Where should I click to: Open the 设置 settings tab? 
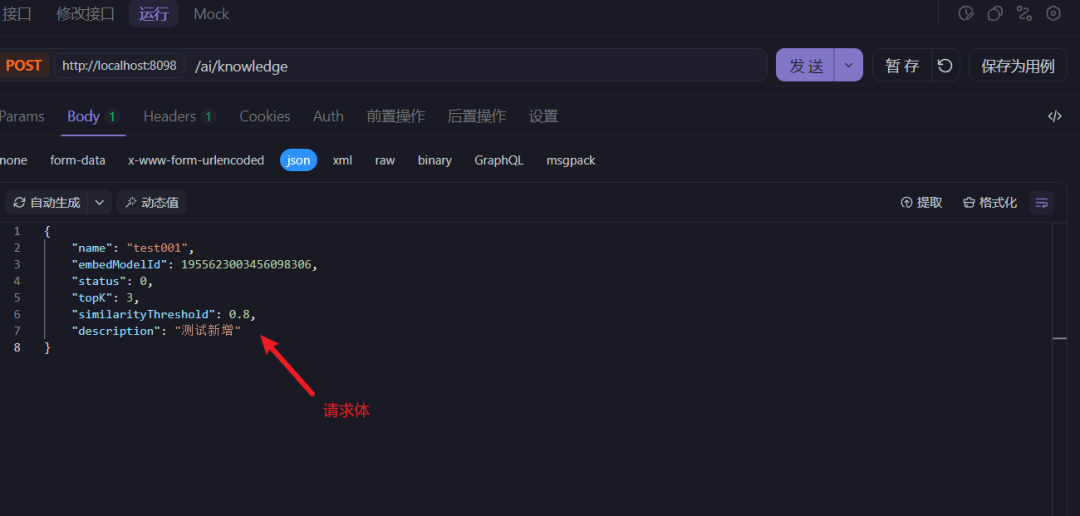click(x=543, y=116)
